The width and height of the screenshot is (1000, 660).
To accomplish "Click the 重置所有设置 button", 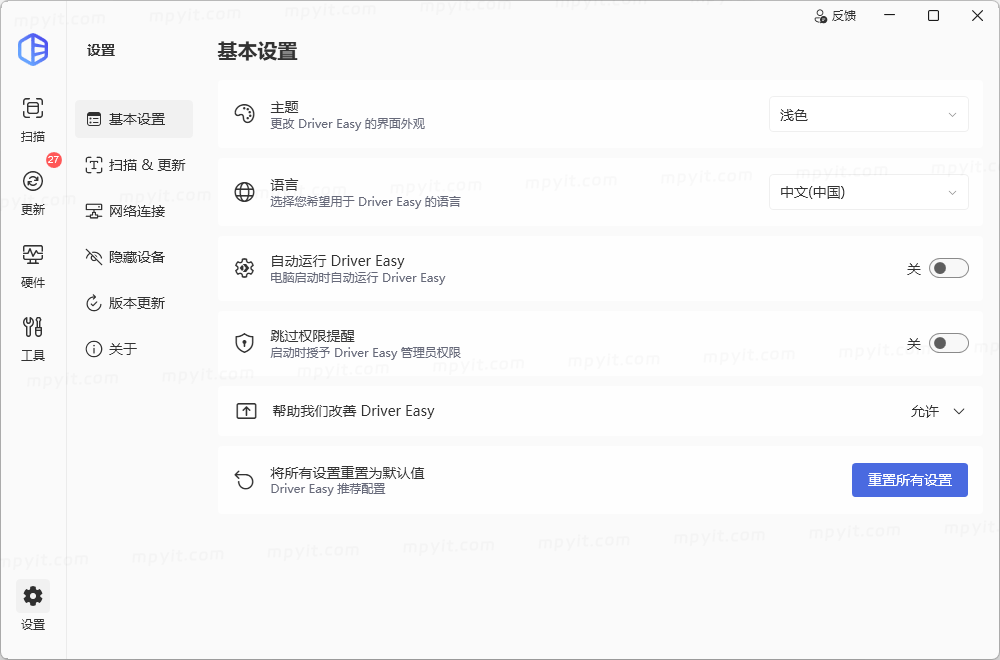I will coord(909,480).
